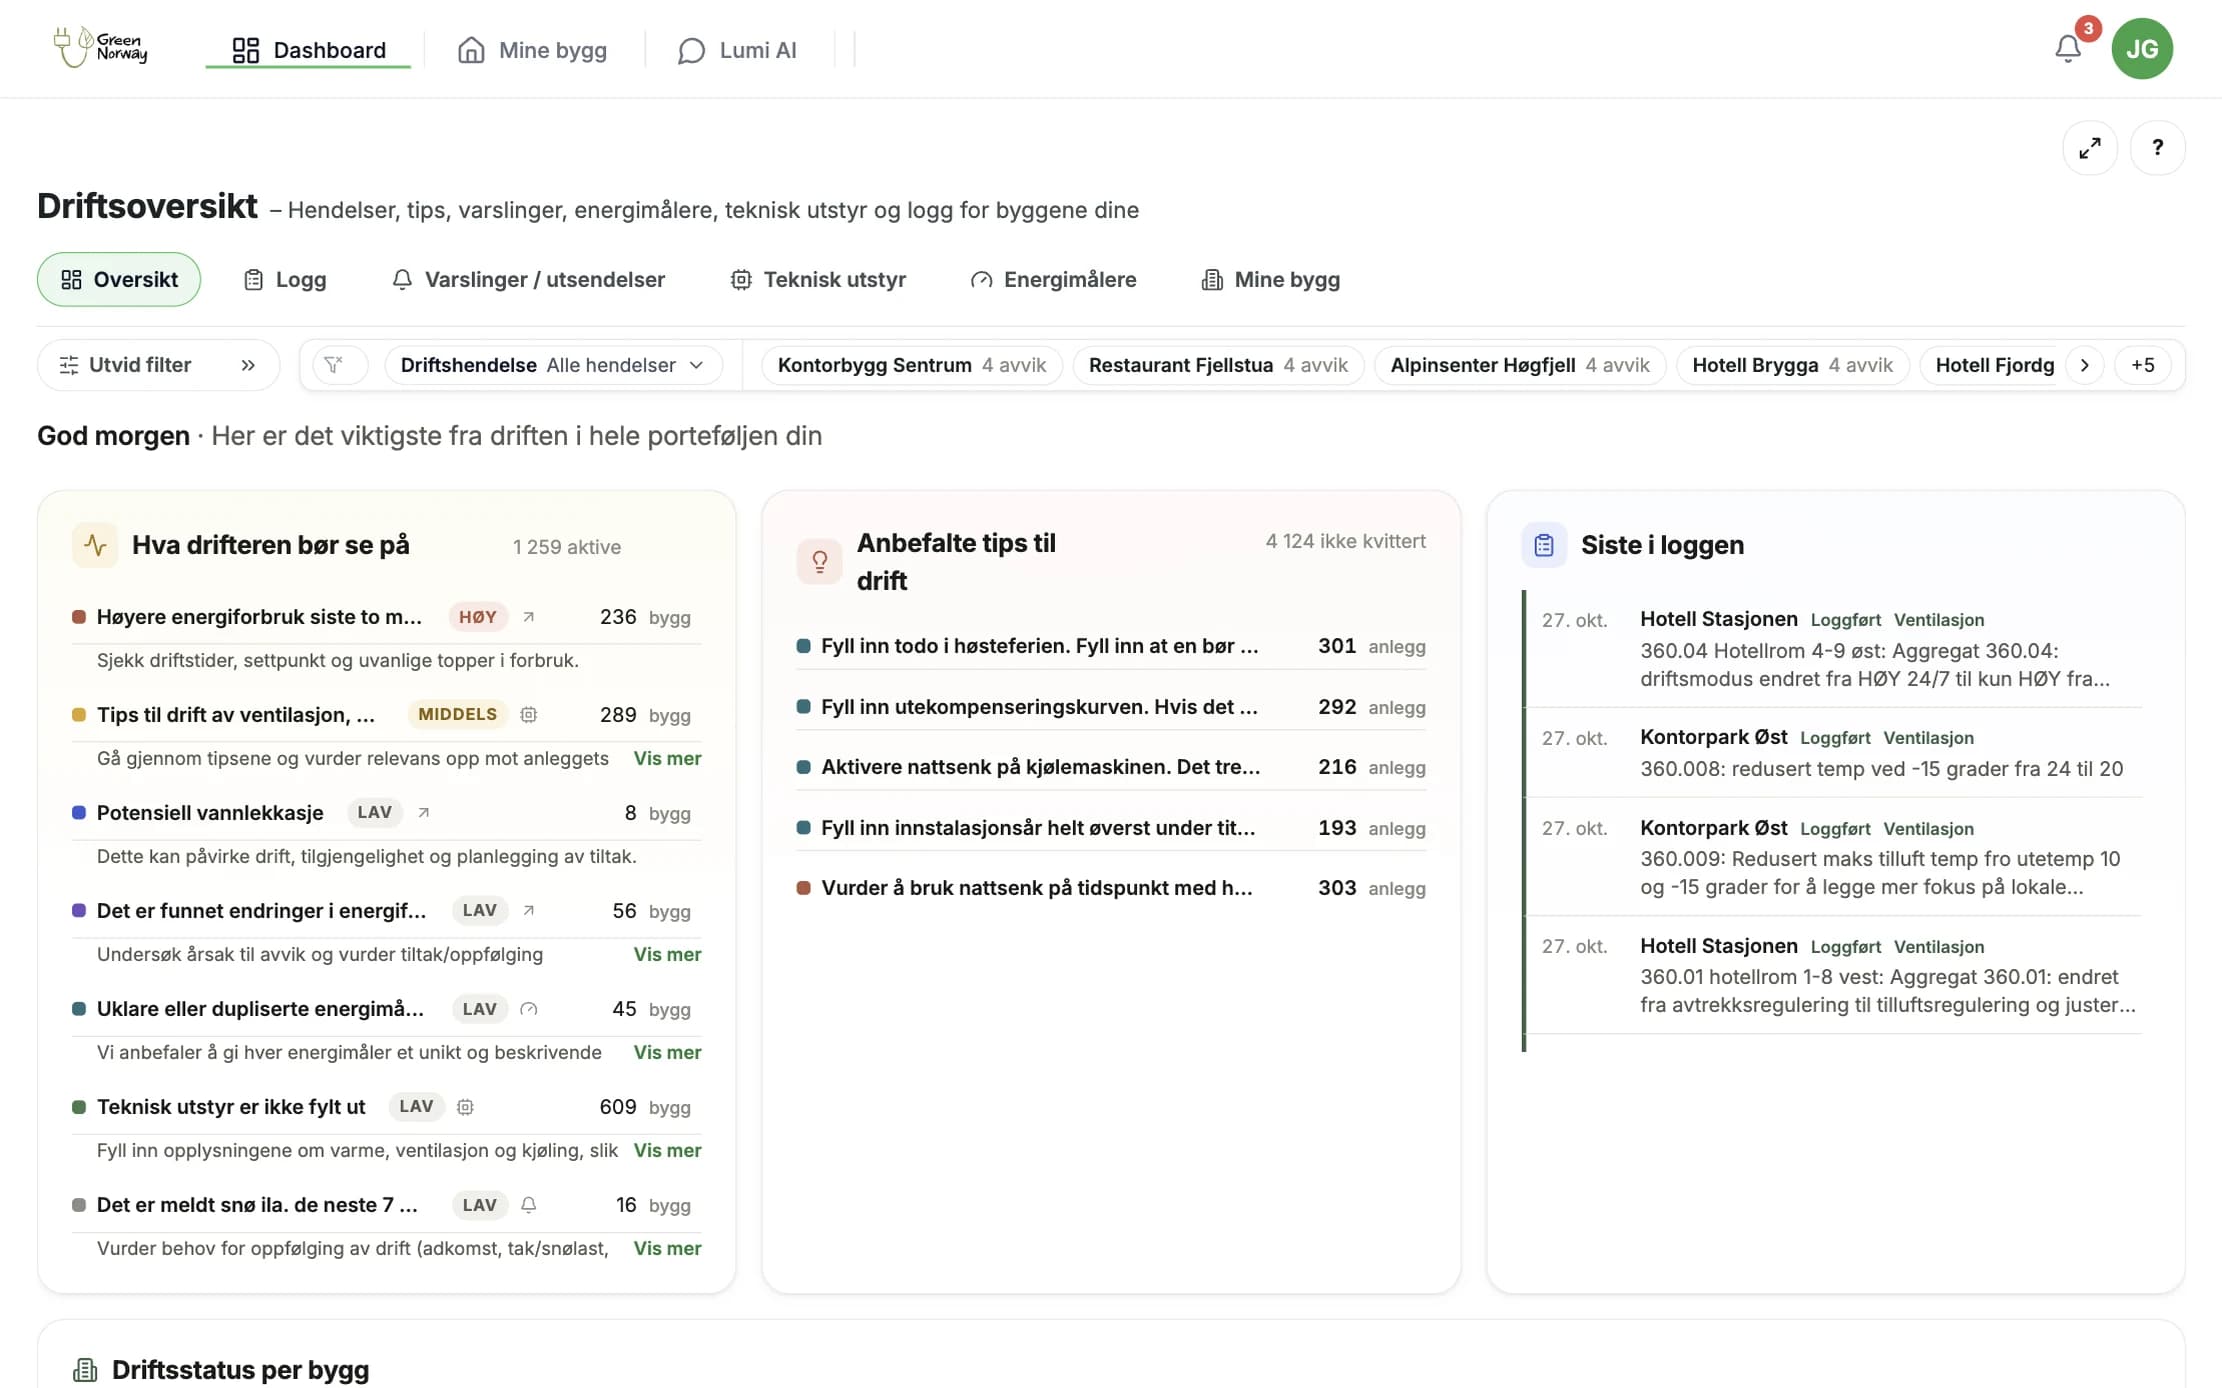Click the JG user avatar
Screen dimensions: 2222x1388
point(2142,48)
